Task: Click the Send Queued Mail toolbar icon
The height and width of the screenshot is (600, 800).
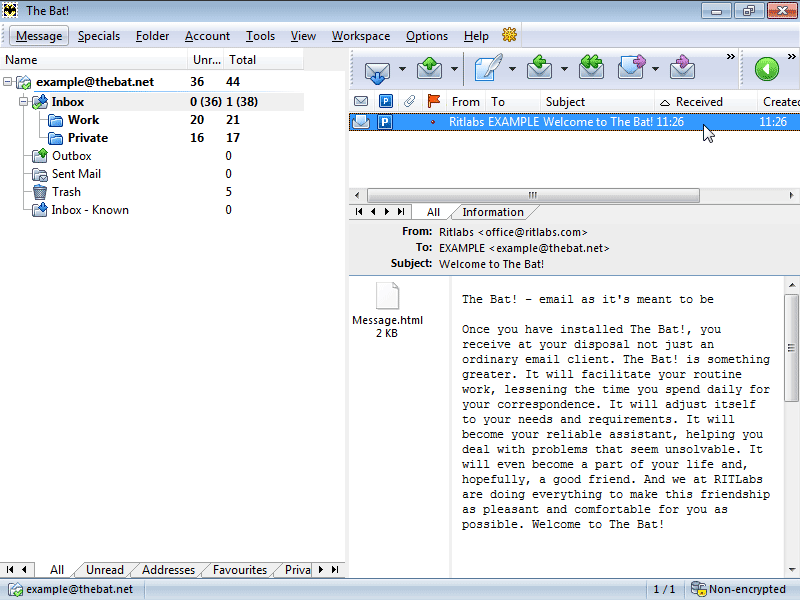Action: tap(429, 70)
